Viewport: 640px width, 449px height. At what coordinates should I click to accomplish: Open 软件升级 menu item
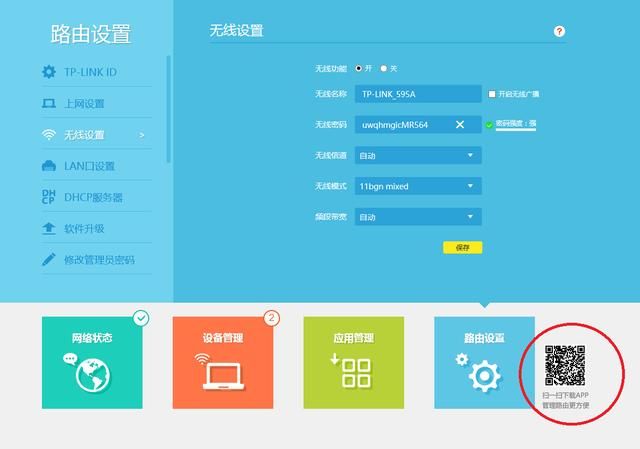click(97, 228)
